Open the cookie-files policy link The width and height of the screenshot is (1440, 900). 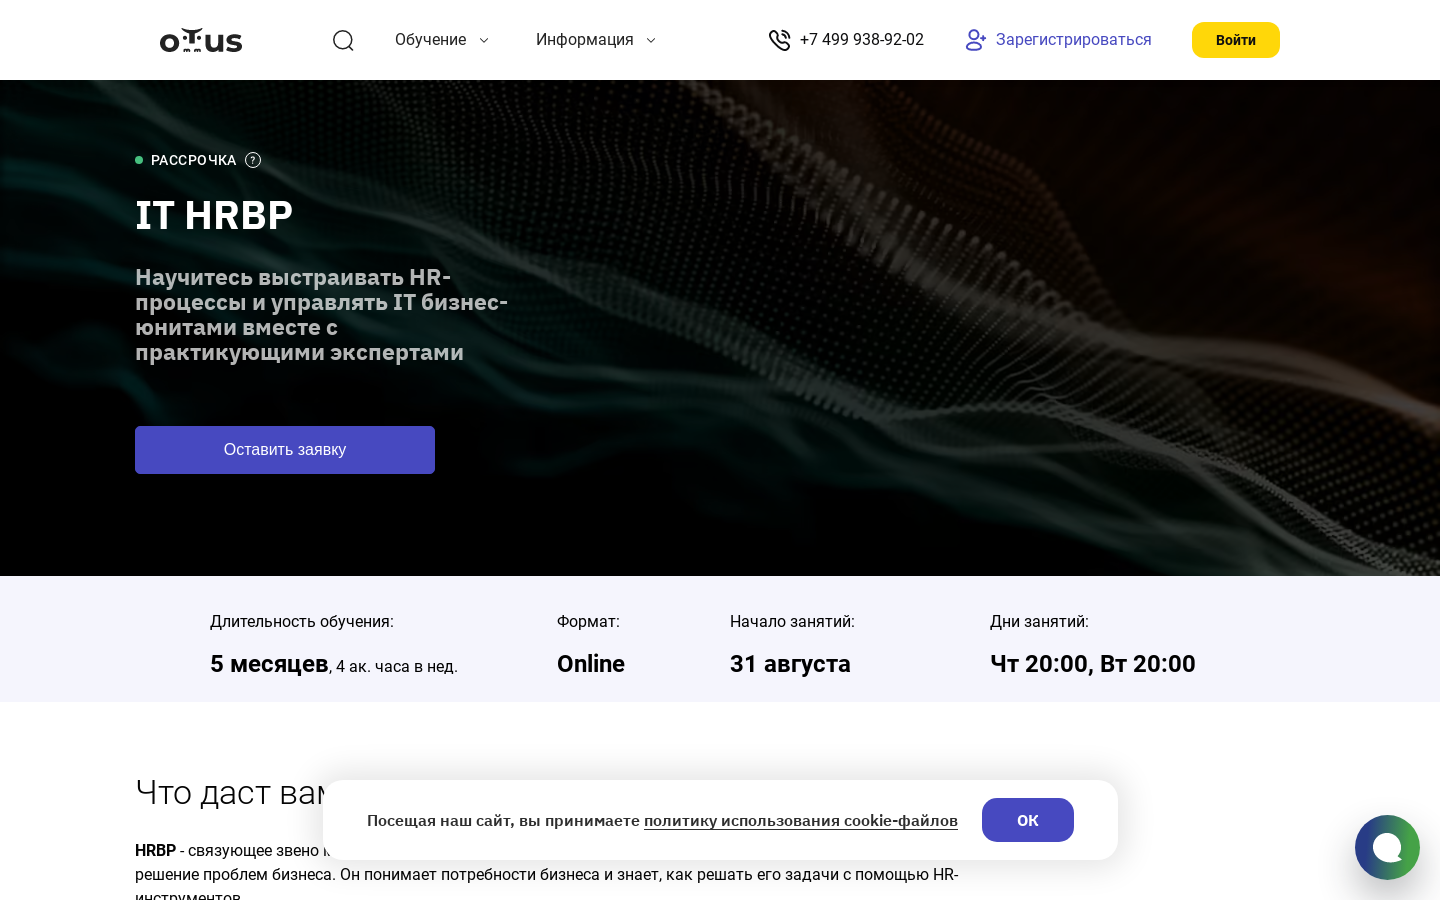pyautogui.click(x=801, y=820)
